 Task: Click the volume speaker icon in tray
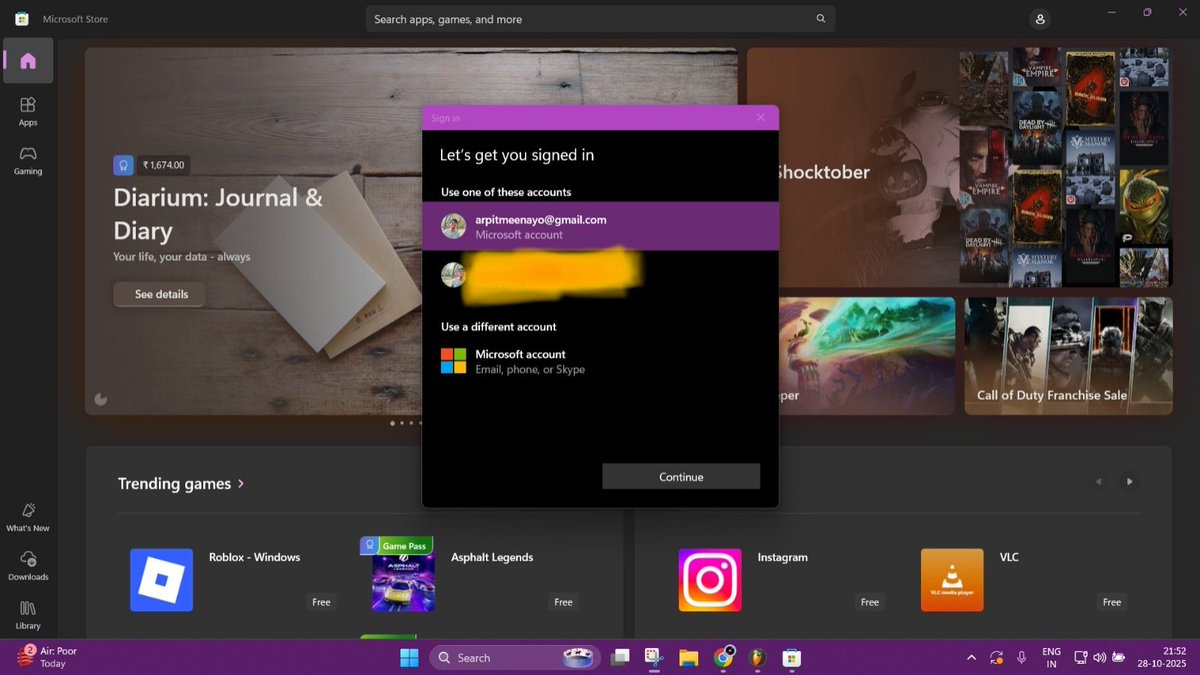[x=1100, y=657]
